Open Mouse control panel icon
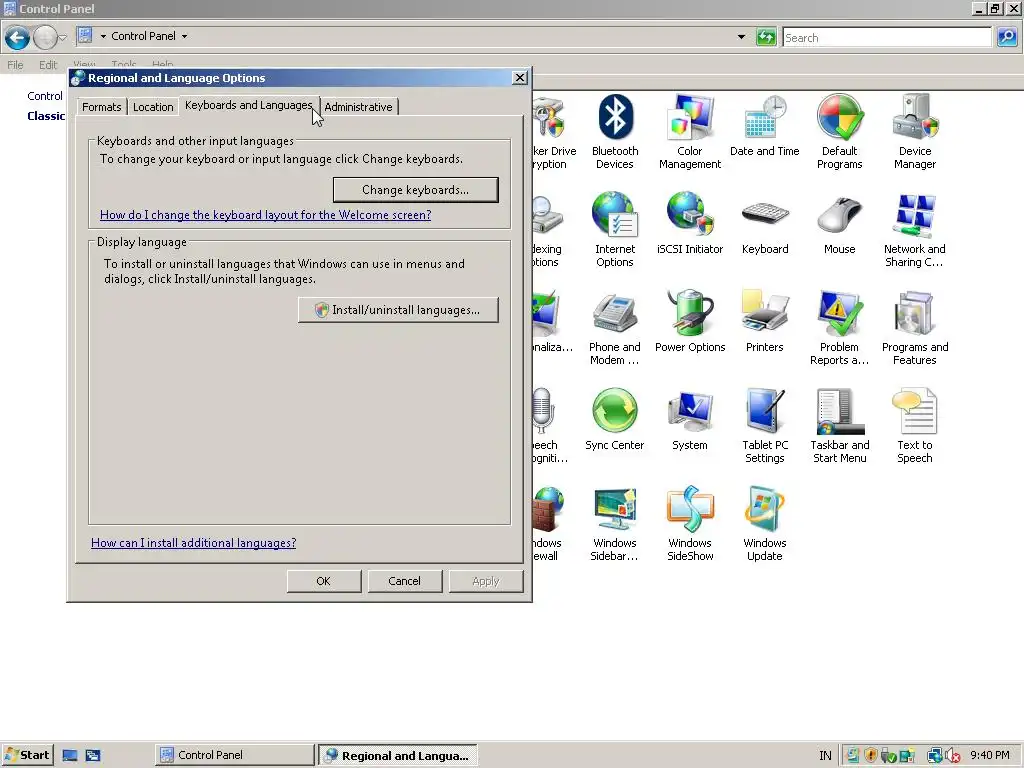The height and width of the screenshot is (768, 1024). pos(840,223)
